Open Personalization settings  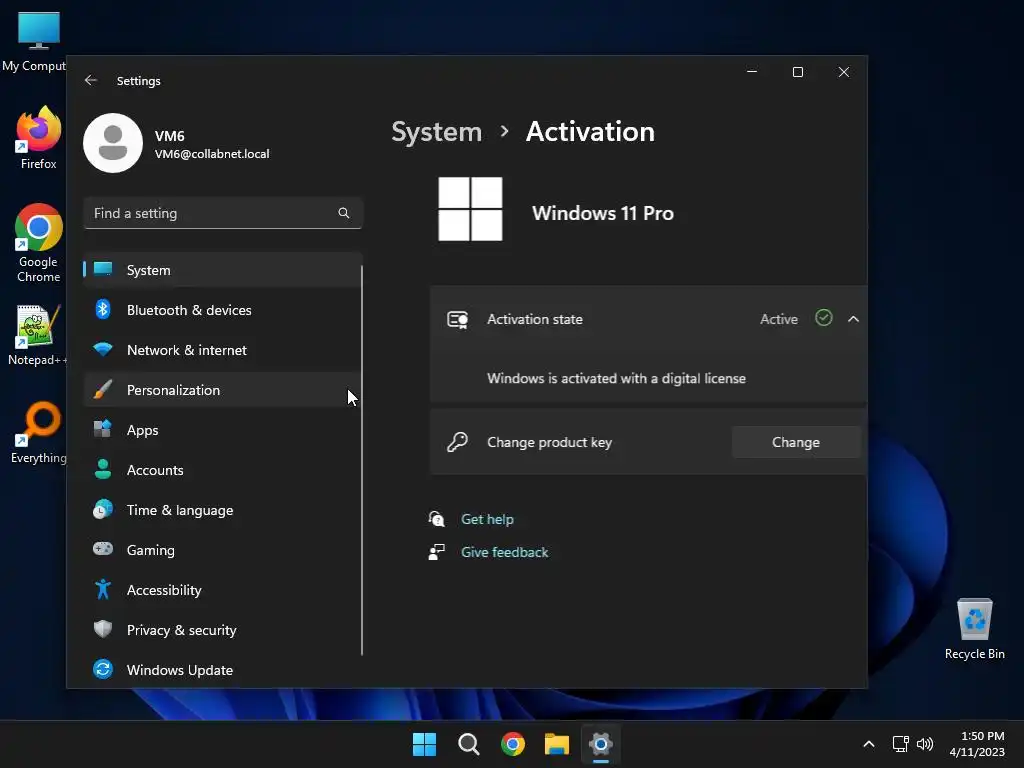tap(223, 390)
